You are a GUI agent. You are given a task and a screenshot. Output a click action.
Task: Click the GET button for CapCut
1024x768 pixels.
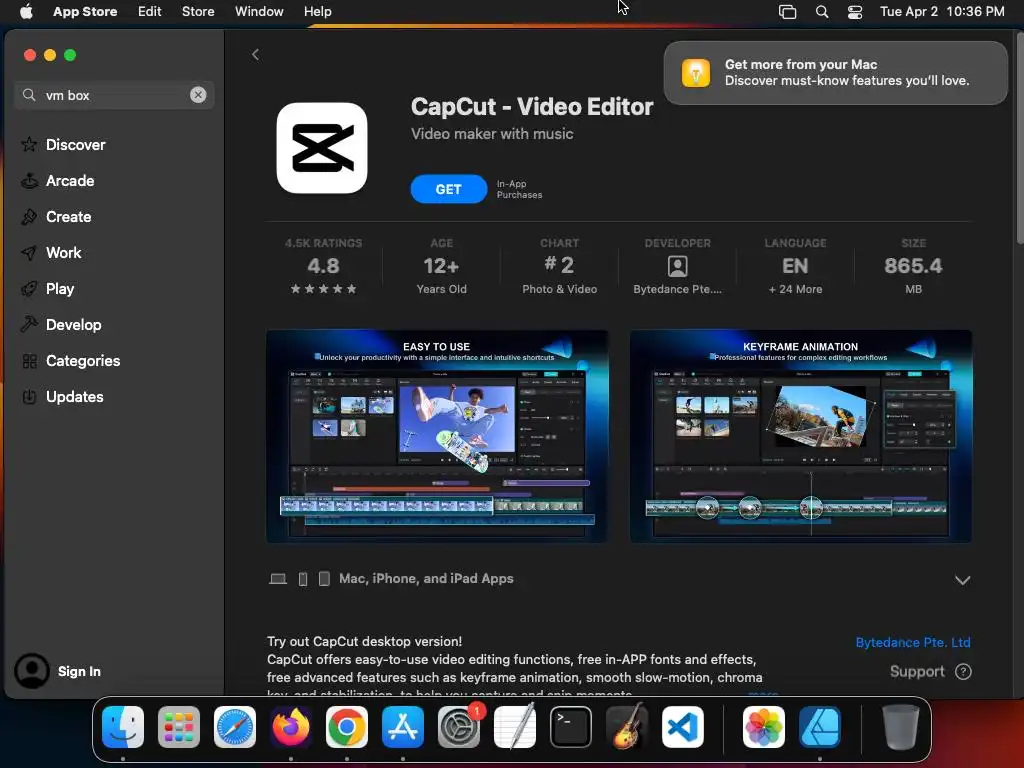click(x=449, y=189)
